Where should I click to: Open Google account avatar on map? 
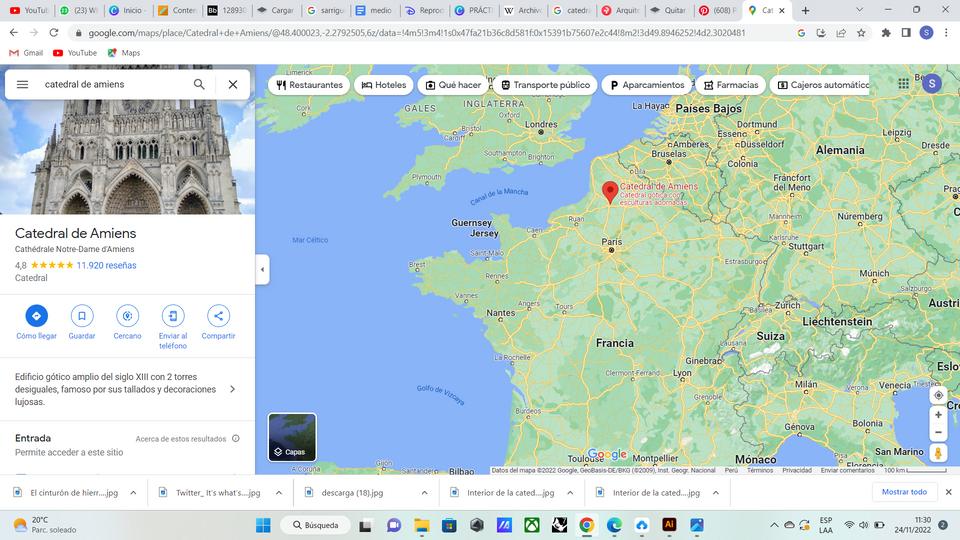[932, 84]
